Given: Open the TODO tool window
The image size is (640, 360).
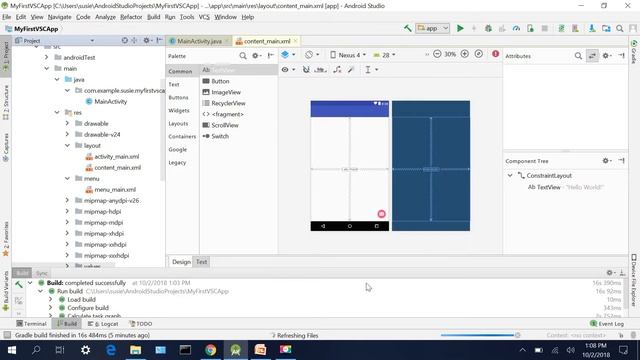Looking at the screenshot, I should (x=141, y=324).
